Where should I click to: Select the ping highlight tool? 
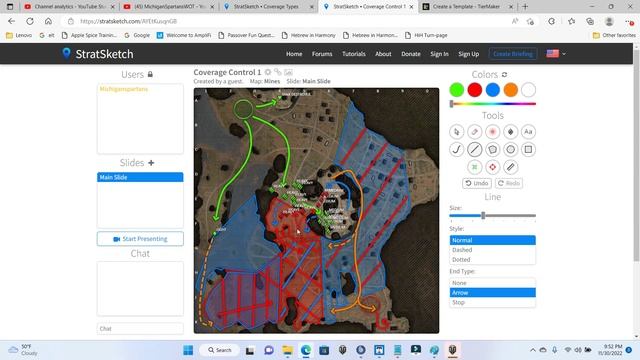[x=492, y=132]
